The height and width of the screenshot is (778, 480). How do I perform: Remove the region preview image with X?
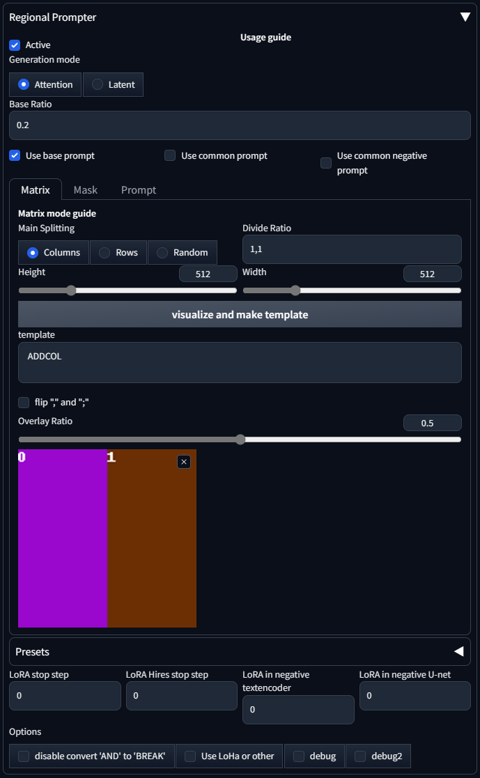point(184,462)
